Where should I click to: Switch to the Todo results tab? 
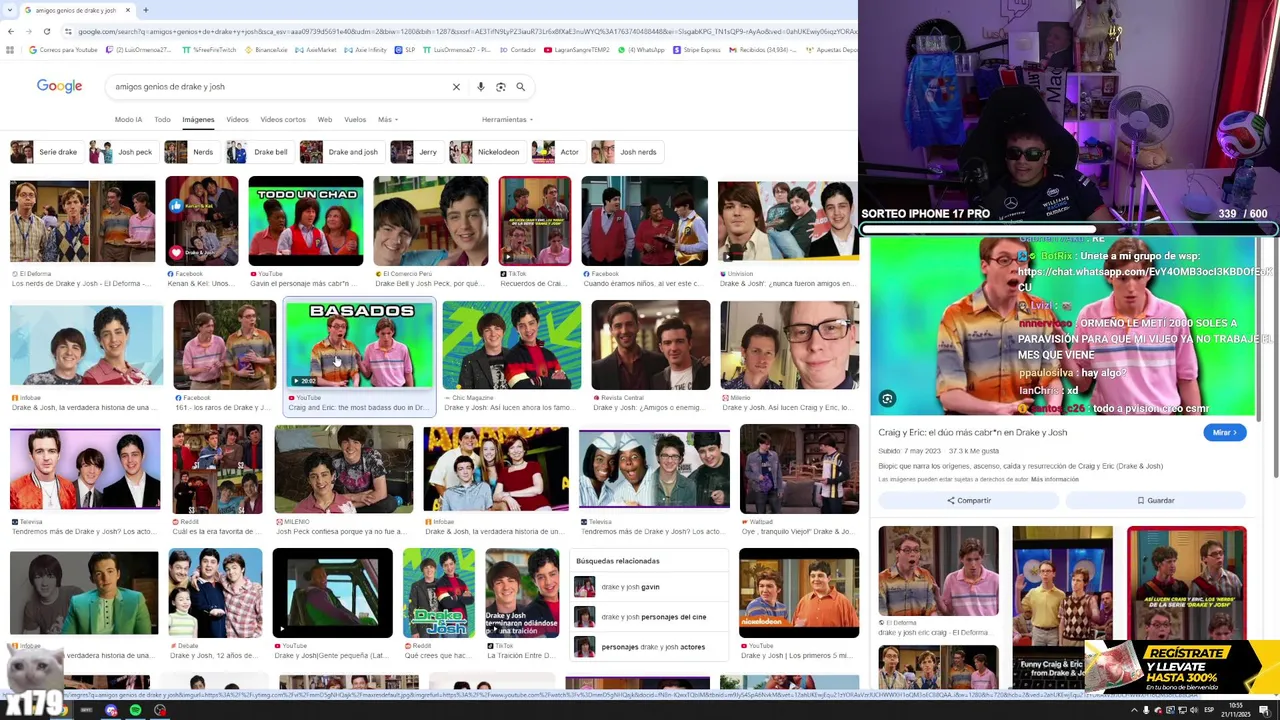(x=162, y=119)
